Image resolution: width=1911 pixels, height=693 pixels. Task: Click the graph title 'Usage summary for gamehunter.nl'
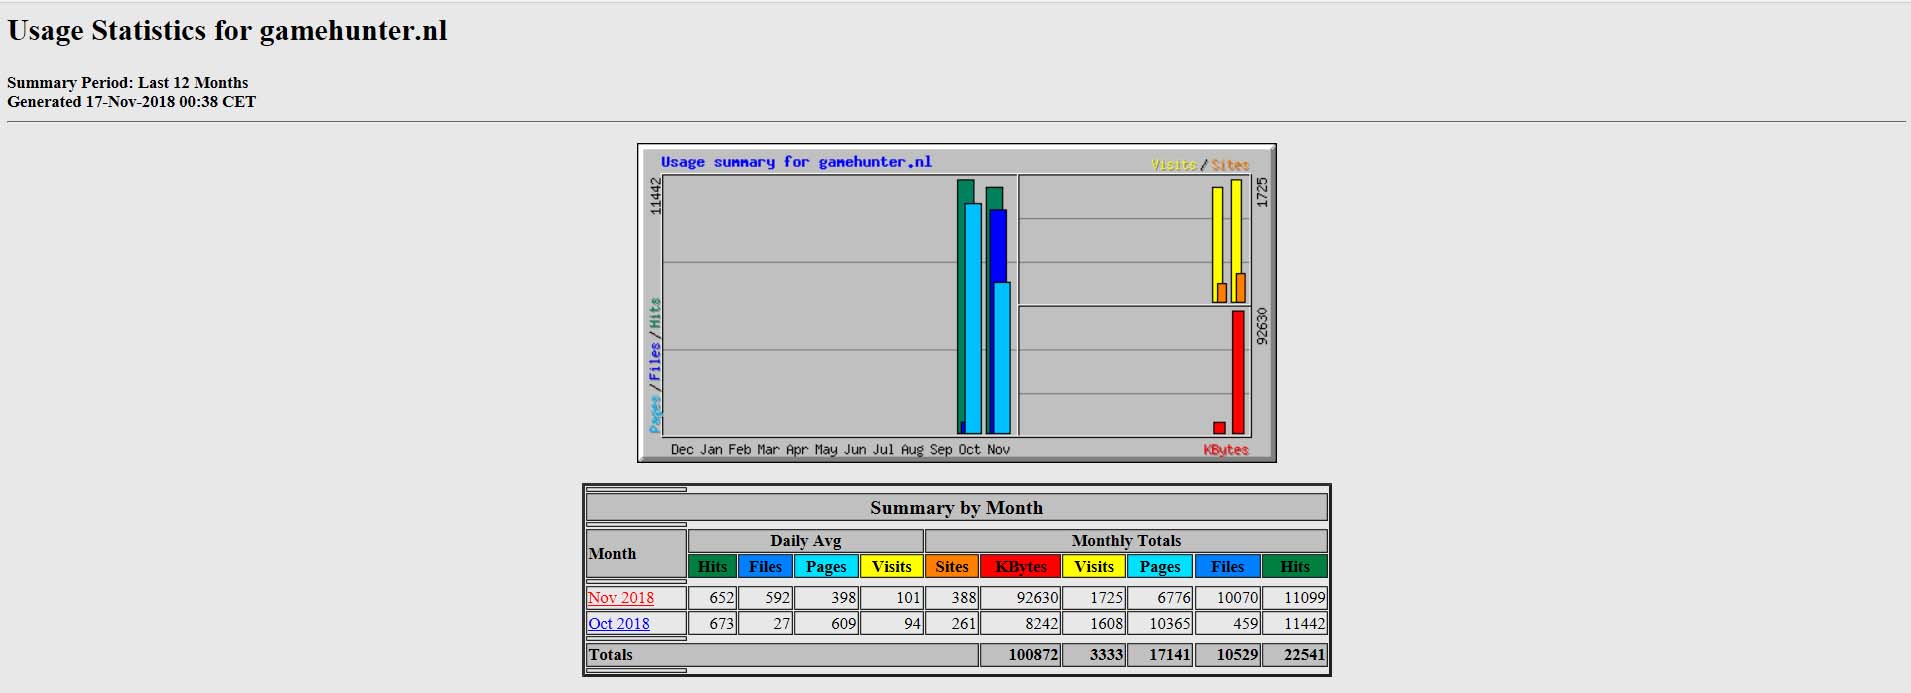coord(796,162)
